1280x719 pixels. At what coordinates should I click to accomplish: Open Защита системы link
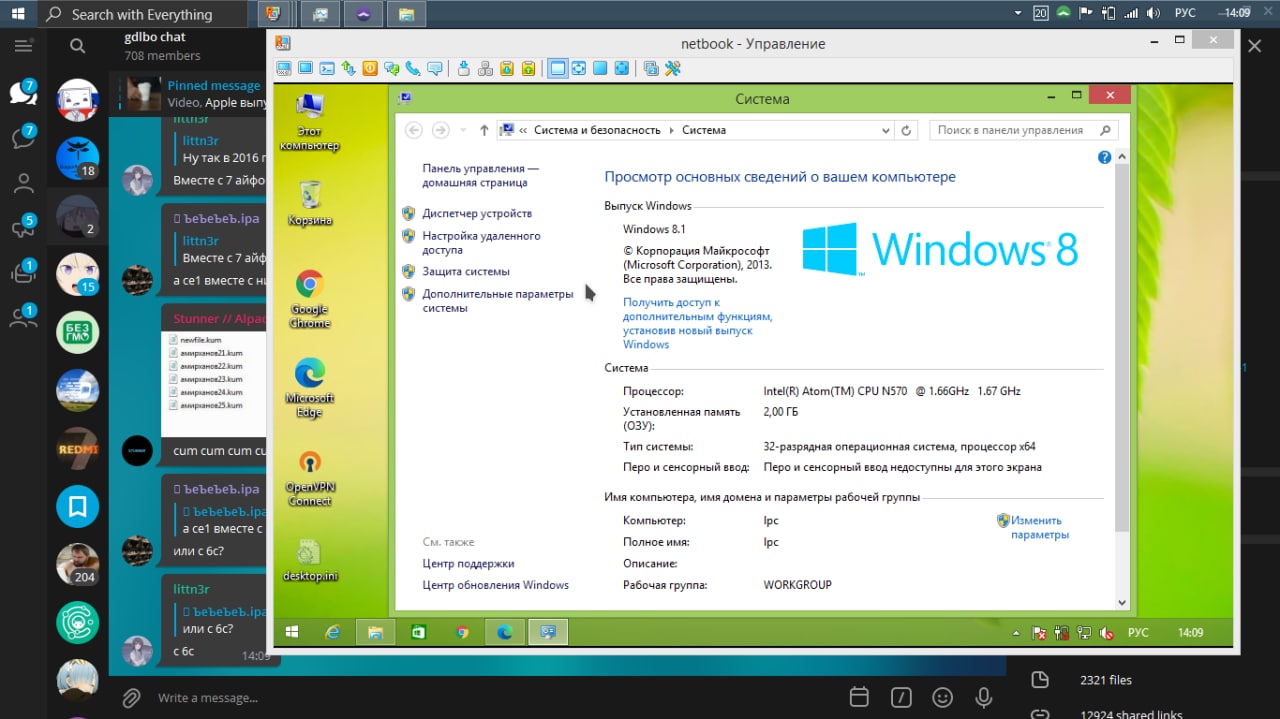[466, 272]
